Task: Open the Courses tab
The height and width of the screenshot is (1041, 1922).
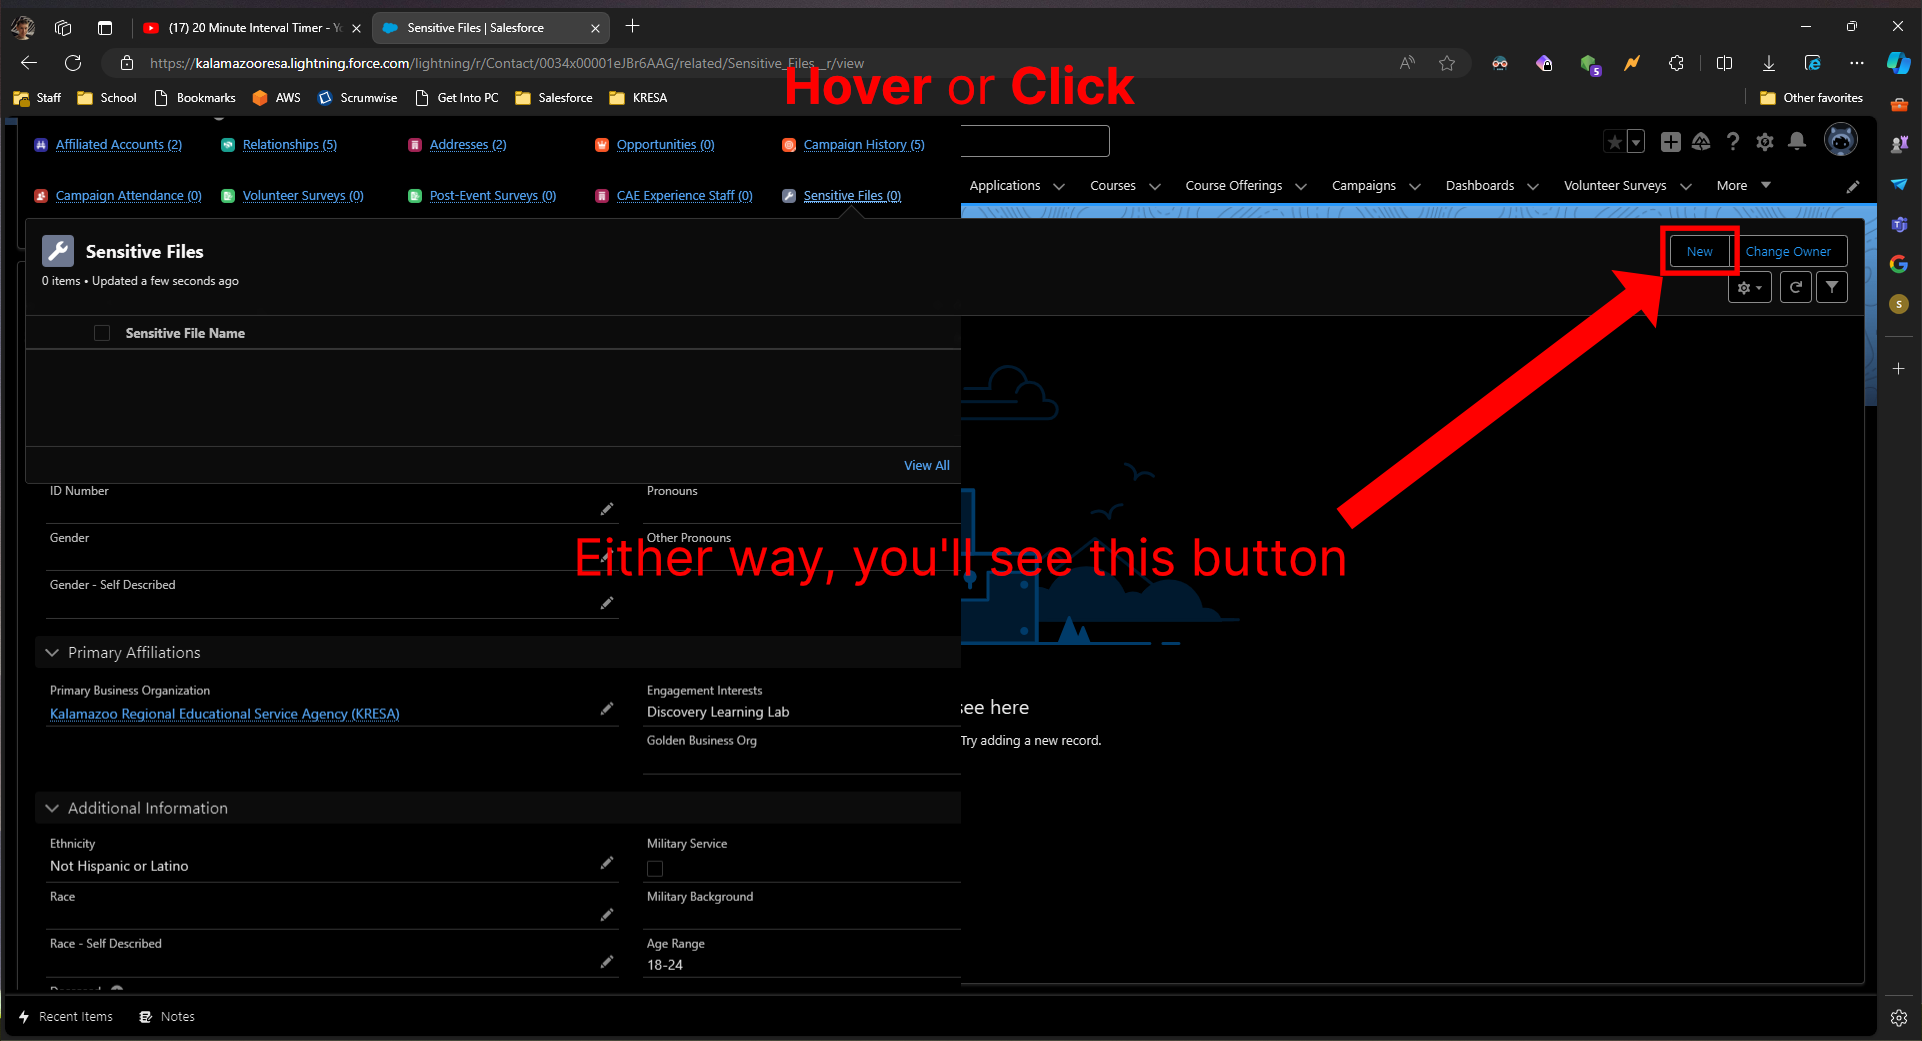Action: point(1112,186)
